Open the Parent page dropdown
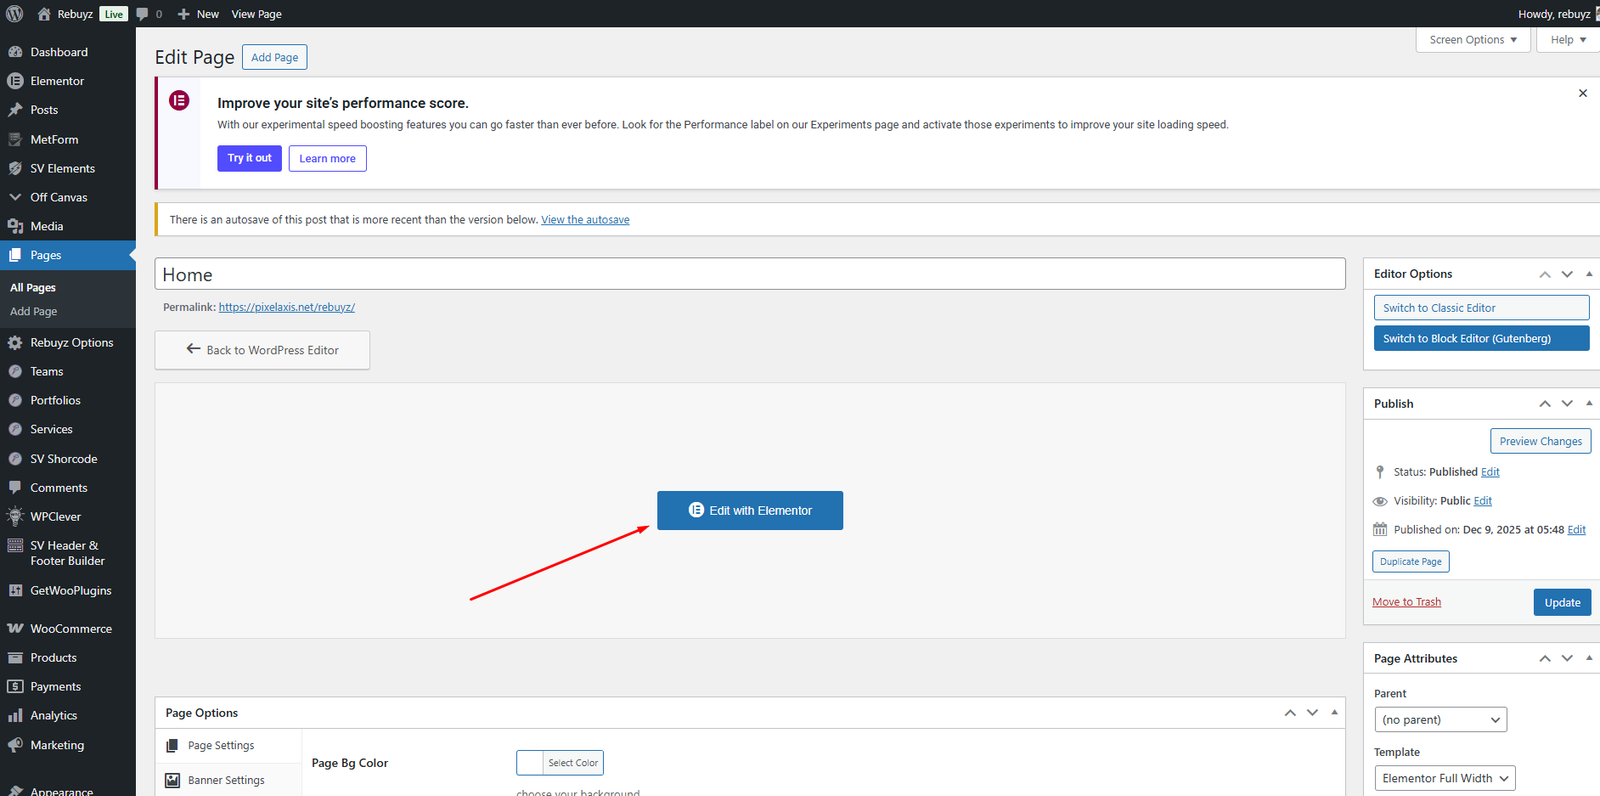Image resolution: width=1600 pixels, height=796 pixels. tap(1440, 720)
